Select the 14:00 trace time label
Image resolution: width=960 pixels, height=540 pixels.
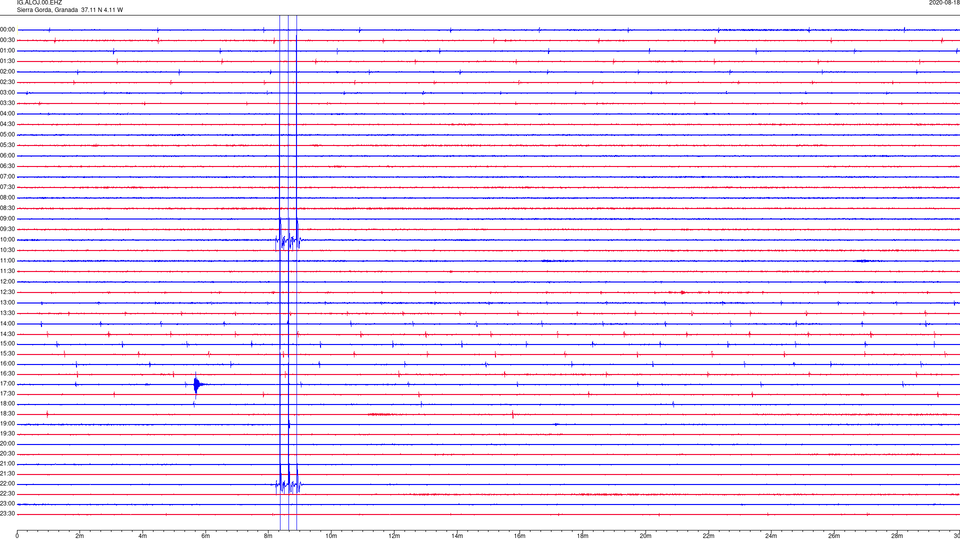pos(7,323)
